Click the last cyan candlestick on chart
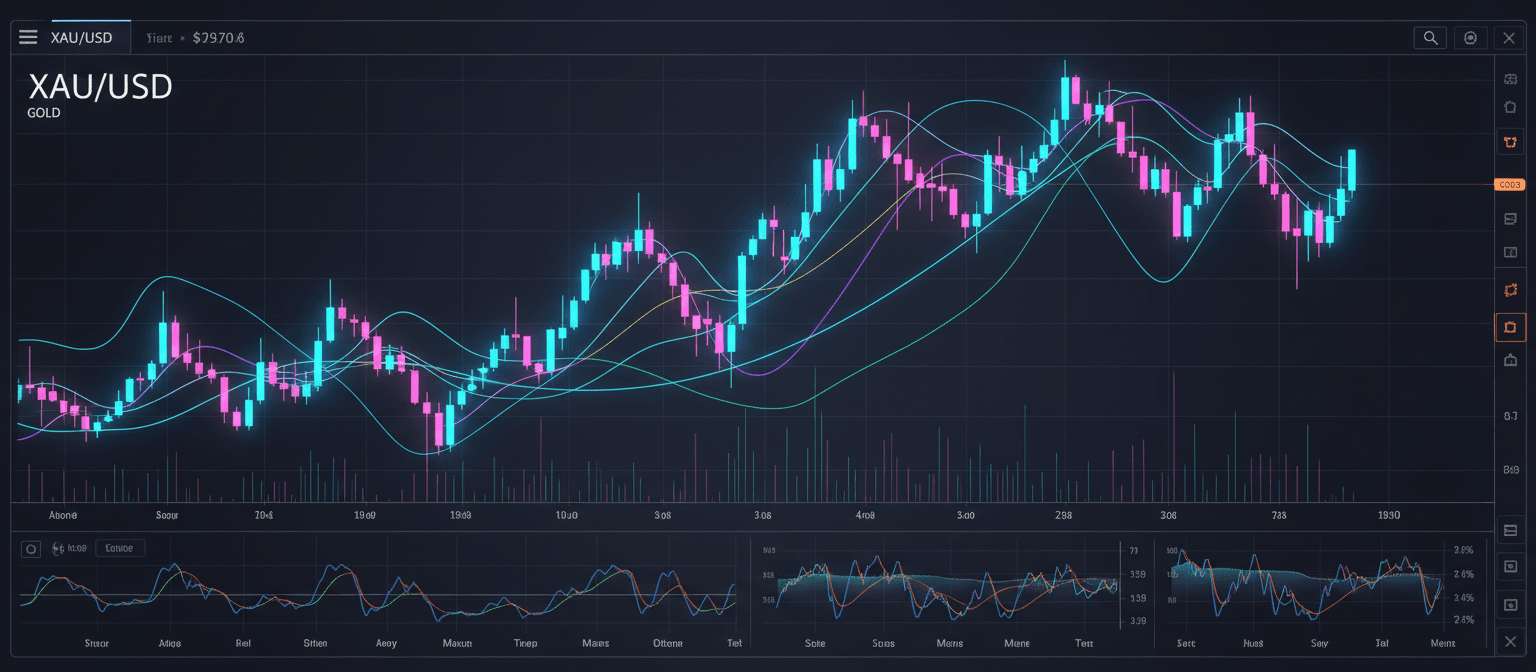The width and height of the screenshot is (1536, 672). [1351, 171]
